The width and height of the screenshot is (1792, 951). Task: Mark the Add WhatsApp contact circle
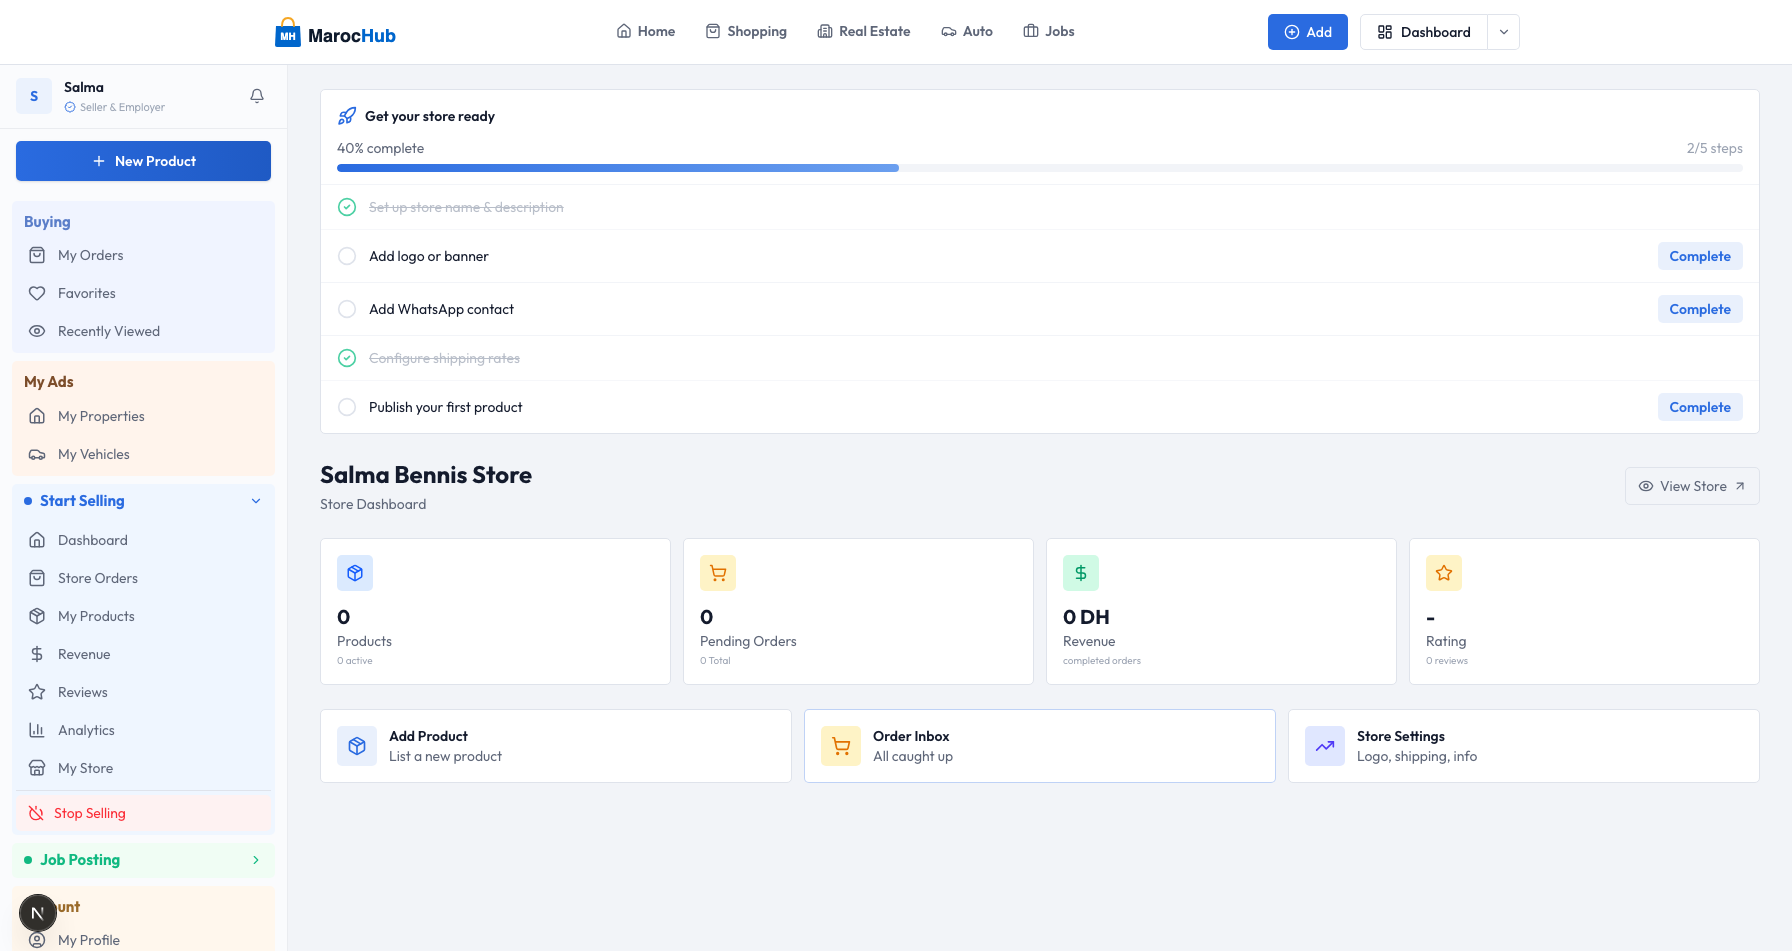[x=347, y=309]
